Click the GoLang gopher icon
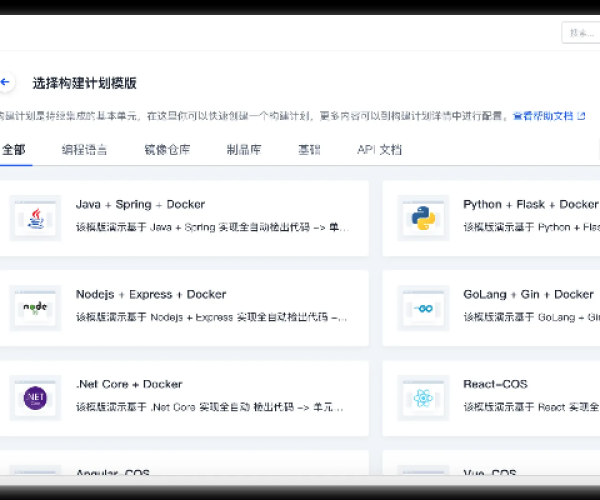 [422, 307]
